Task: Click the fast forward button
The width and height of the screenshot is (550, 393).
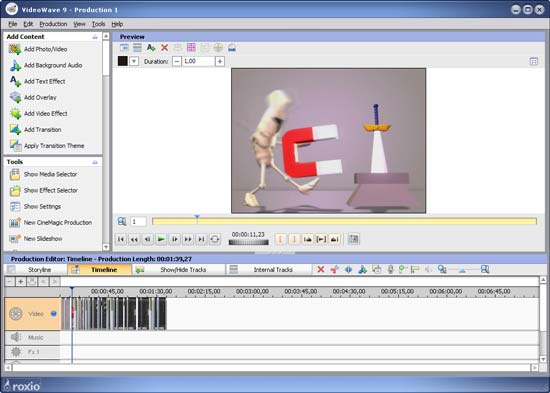Action: [188, 239]
